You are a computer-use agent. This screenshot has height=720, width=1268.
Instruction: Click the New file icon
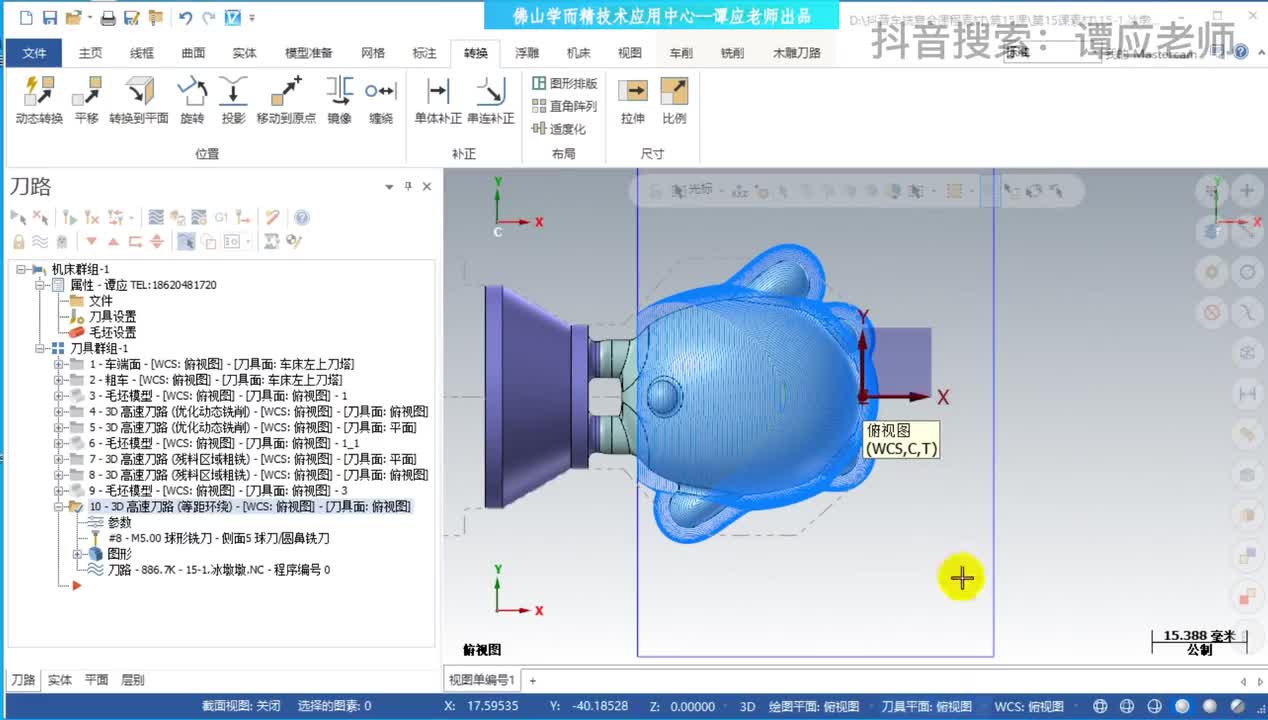click(x=26, y=18)
